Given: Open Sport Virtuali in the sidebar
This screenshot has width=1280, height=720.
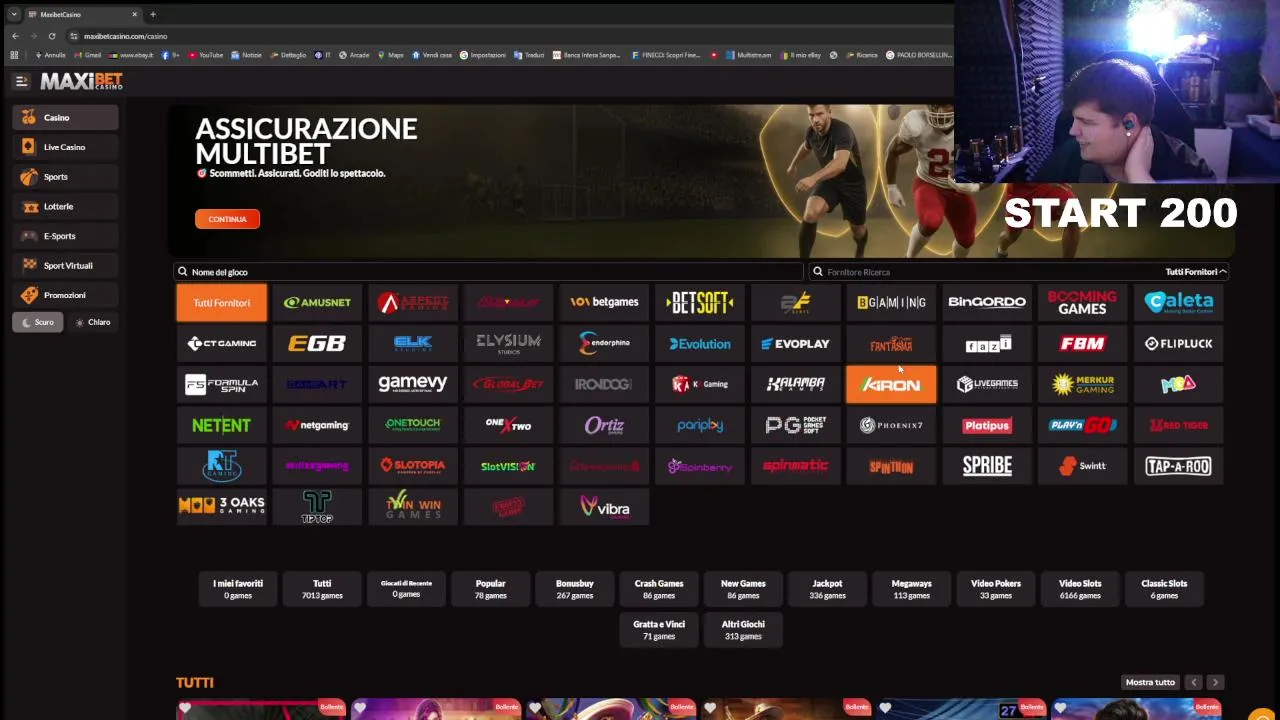Looking at the screenshot, I should tap(65, 265).
